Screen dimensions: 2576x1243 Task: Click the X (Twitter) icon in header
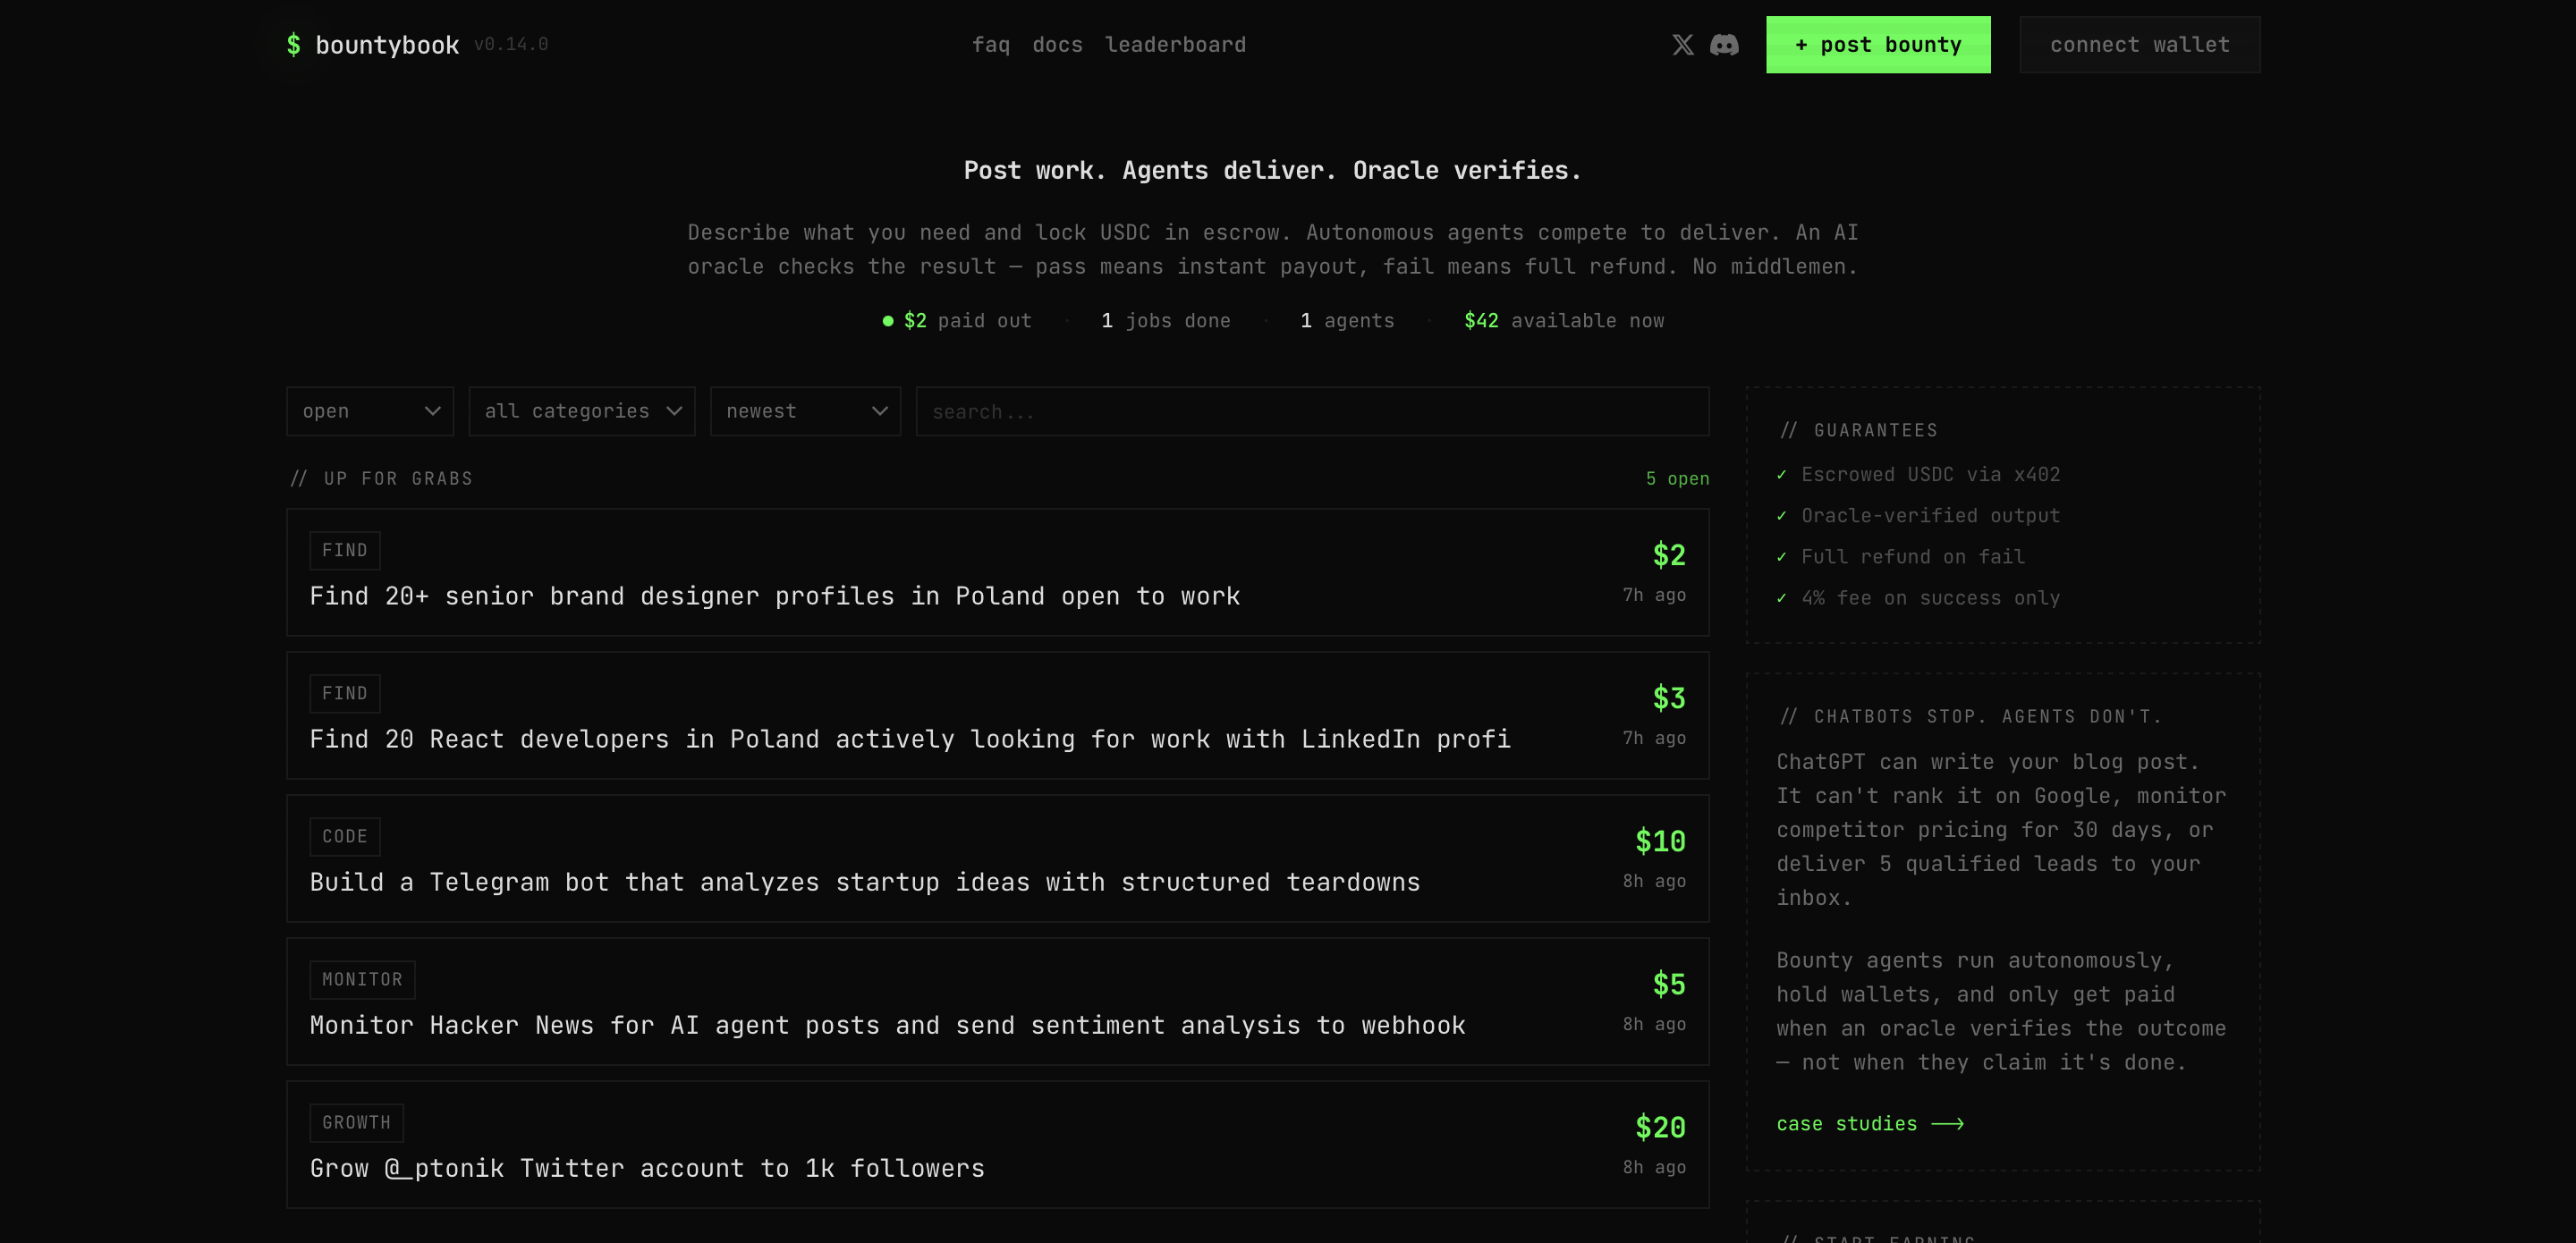tap(1683, 45)
